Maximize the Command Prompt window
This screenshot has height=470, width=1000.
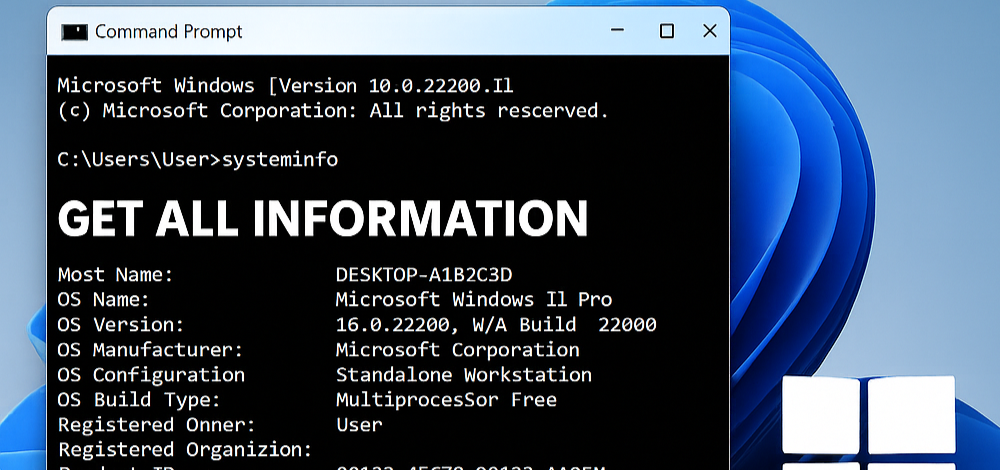pyautogui.click(x=666, y=32)
